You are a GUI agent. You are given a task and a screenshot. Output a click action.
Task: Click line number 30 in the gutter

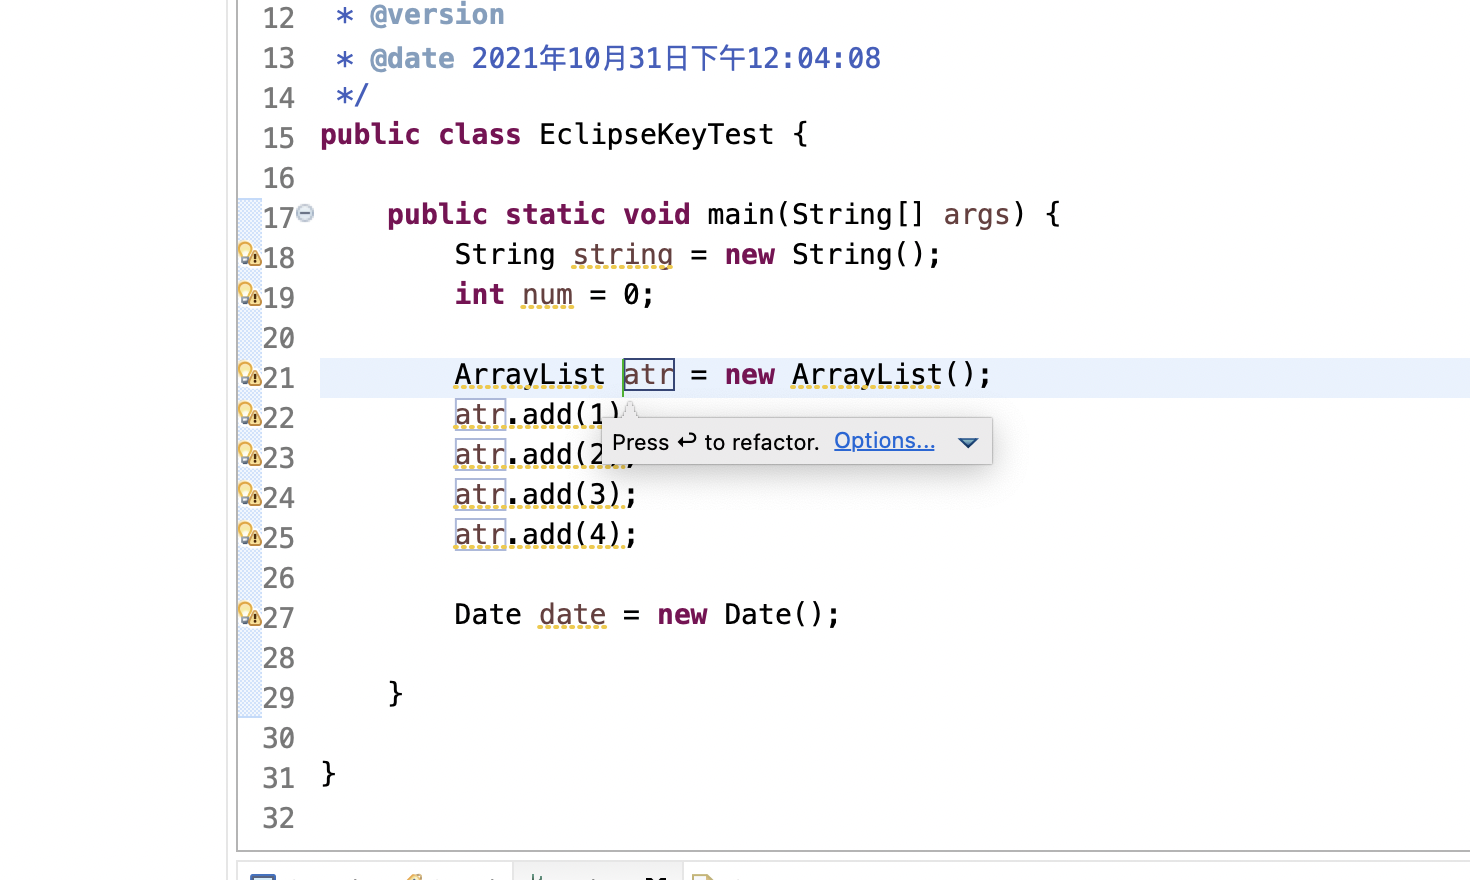coord(278,738)
